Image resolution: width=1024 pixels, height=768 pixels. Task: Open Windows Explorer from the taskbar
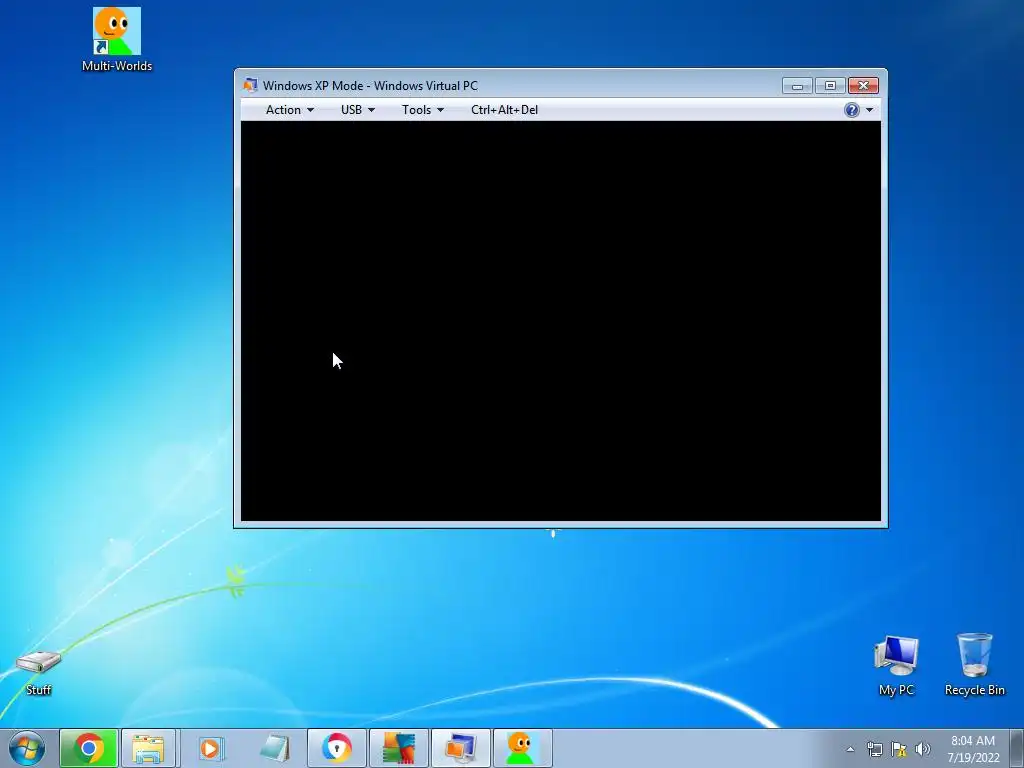pos(148,748)
